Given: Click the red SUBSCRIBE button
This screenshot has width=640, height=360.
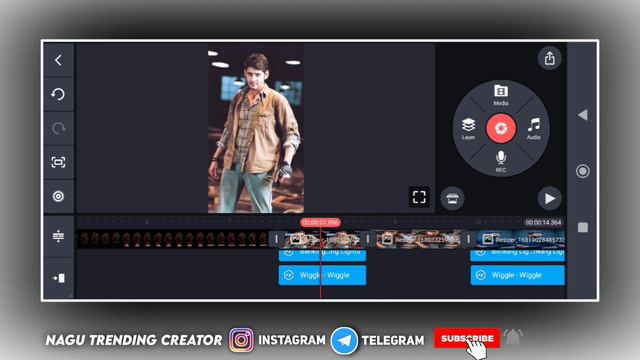Looking at the screenshot, I should [x=467, y=338].
